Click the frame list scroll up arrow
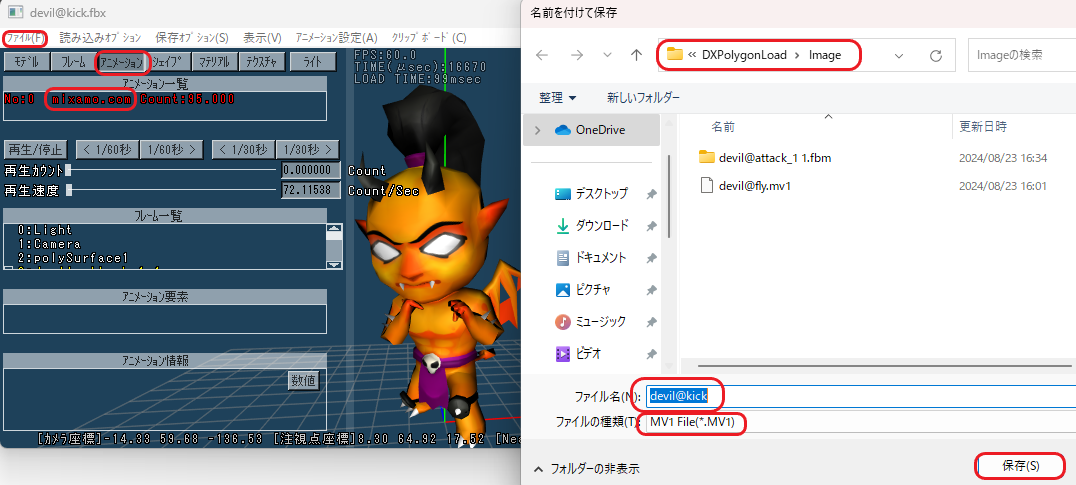The width and height of the screenshot is (1076, 485). point(334,229)
